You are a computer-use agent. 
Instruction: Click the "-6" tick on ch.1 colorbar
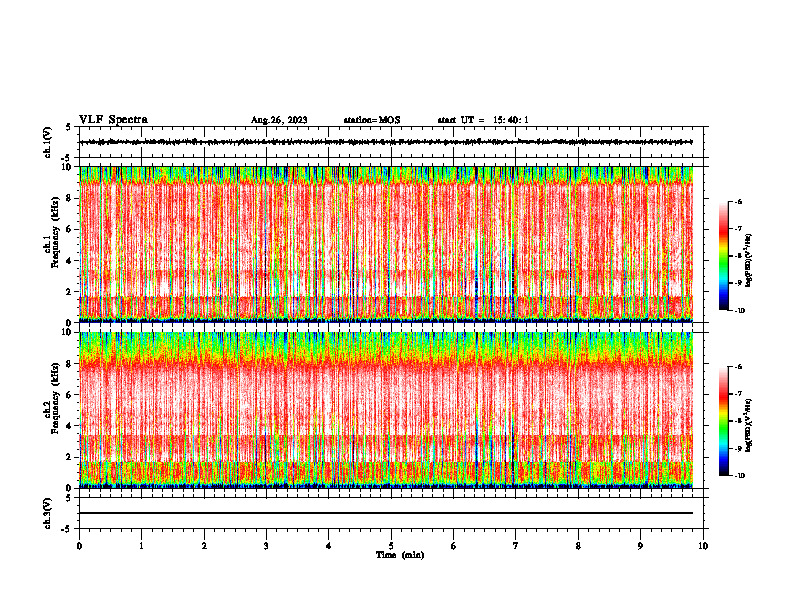(x=738, y=201)
